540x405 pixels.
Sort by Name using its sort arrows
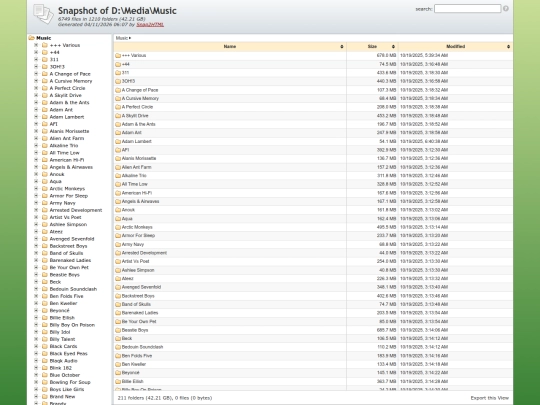(342, 46)
